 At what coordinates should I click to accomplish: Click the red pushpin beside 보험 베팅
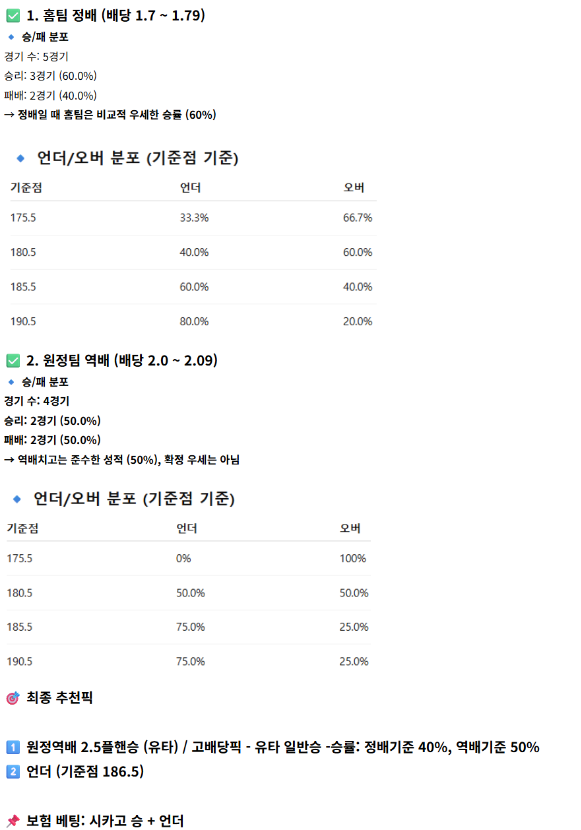pos(13,821)
